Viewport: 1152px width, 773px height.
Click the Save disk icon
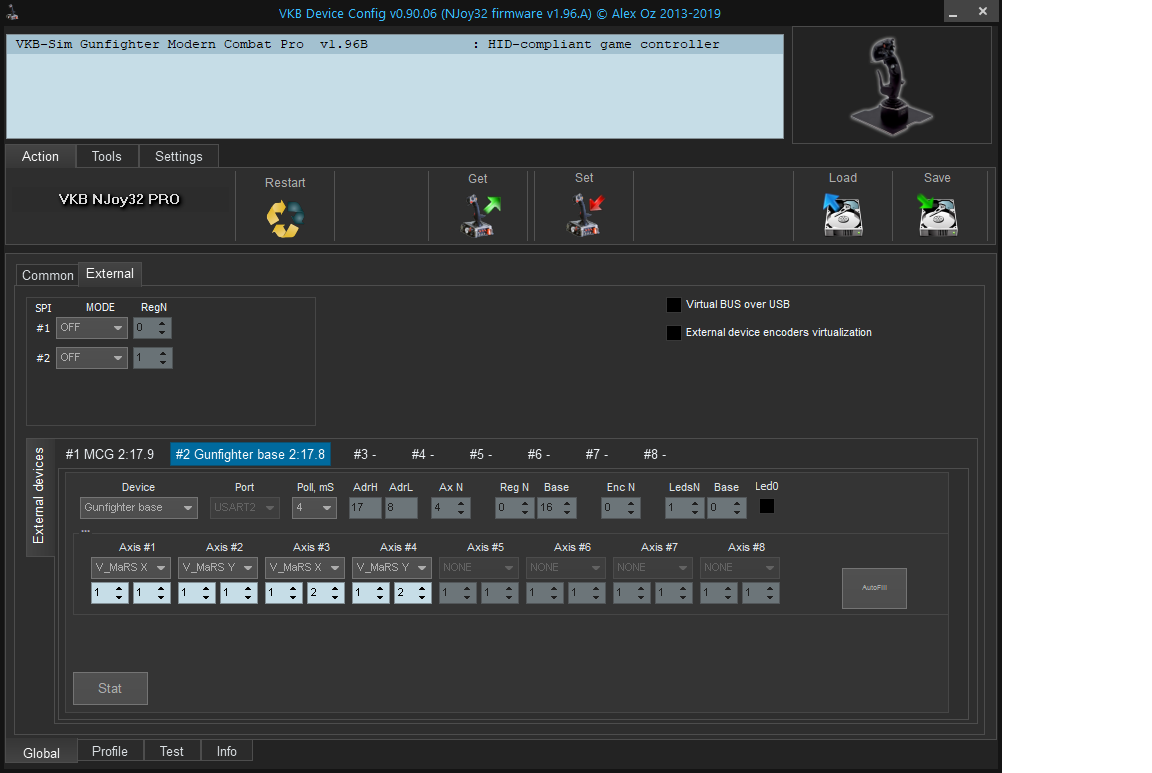[x=937, y=215]
